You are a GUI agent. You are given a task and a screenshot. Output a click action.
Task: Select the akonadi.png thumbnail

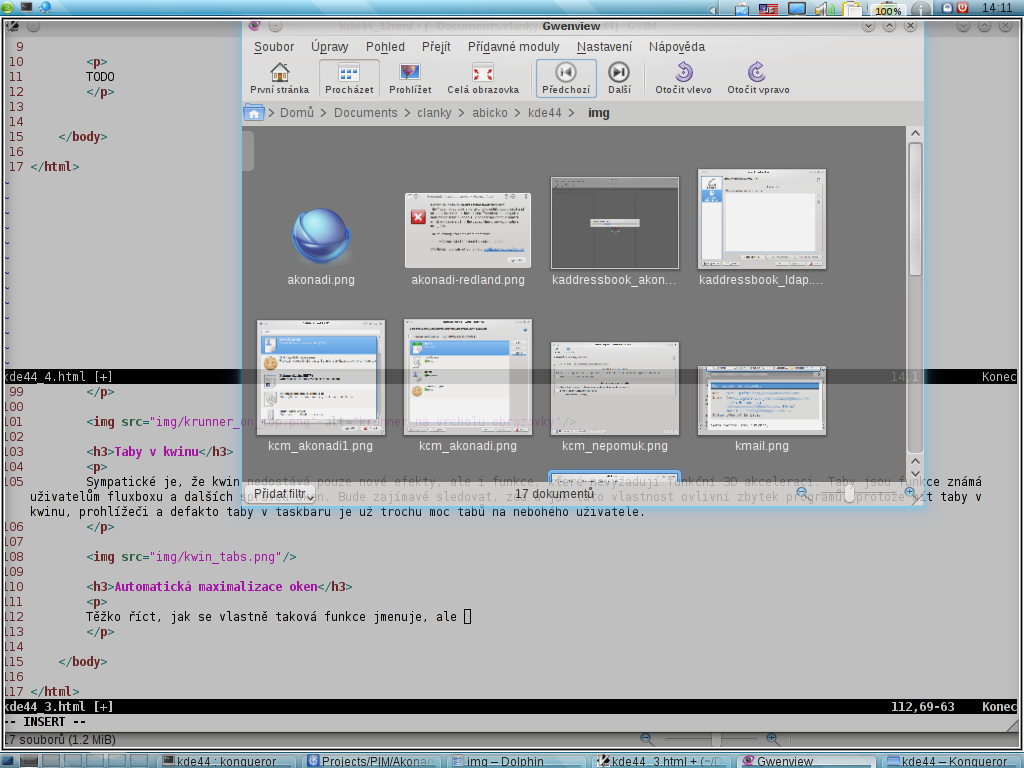click(x=321, y=236)
